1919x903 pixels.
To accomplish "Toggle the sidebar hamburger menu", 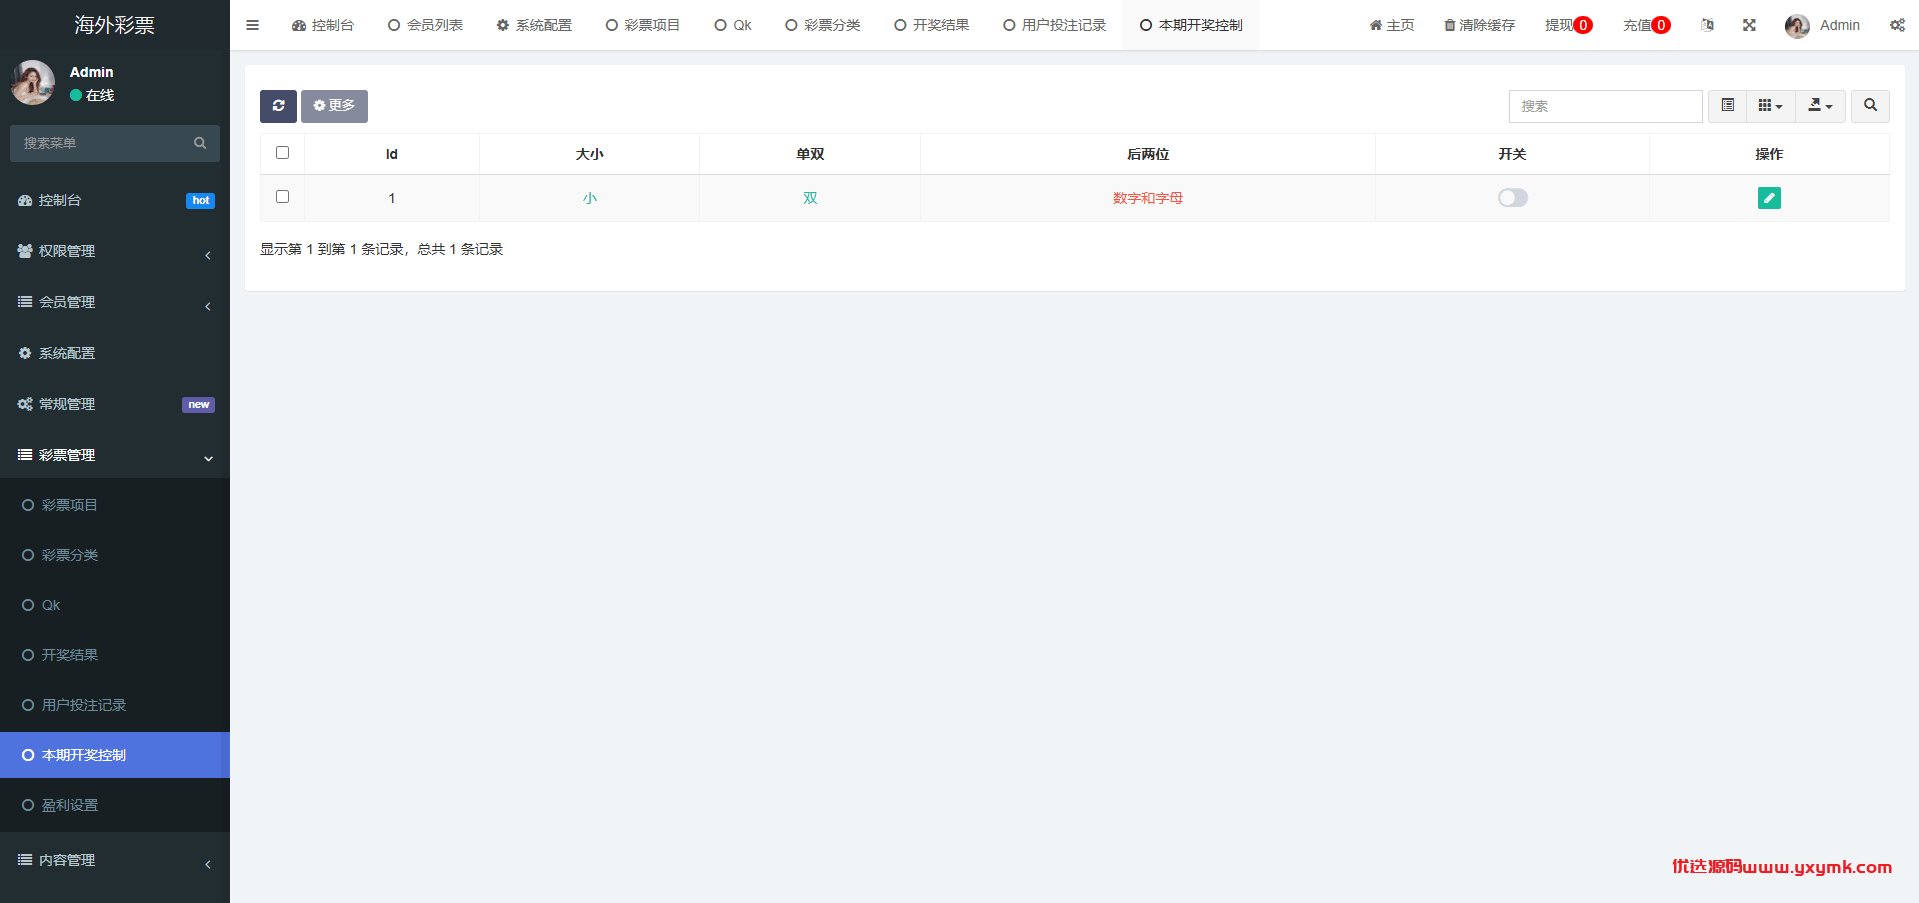I will coord(252,25).
